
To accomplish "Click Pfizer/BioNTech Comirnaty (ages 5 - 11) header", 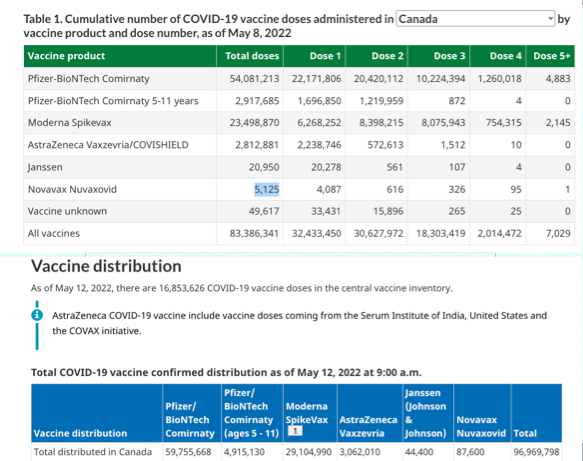I will point(252,413).
